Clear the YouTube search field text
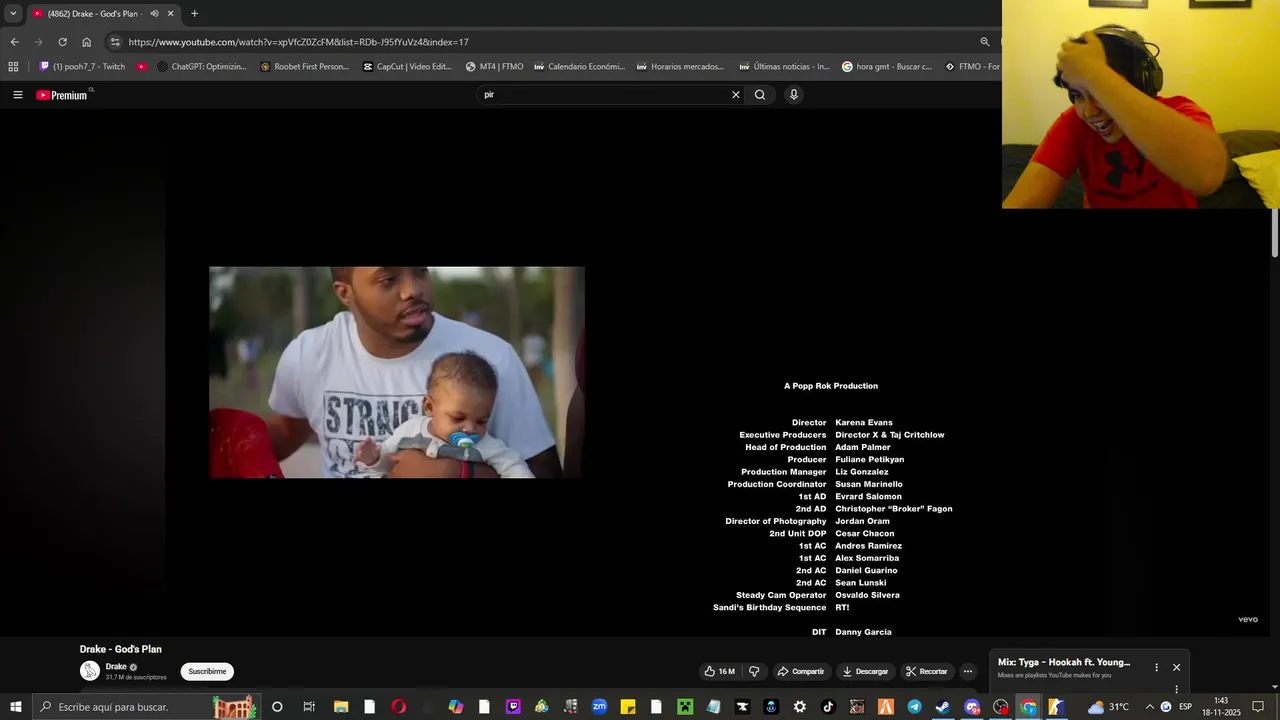 pyautogui.click(x=736, y=95)
